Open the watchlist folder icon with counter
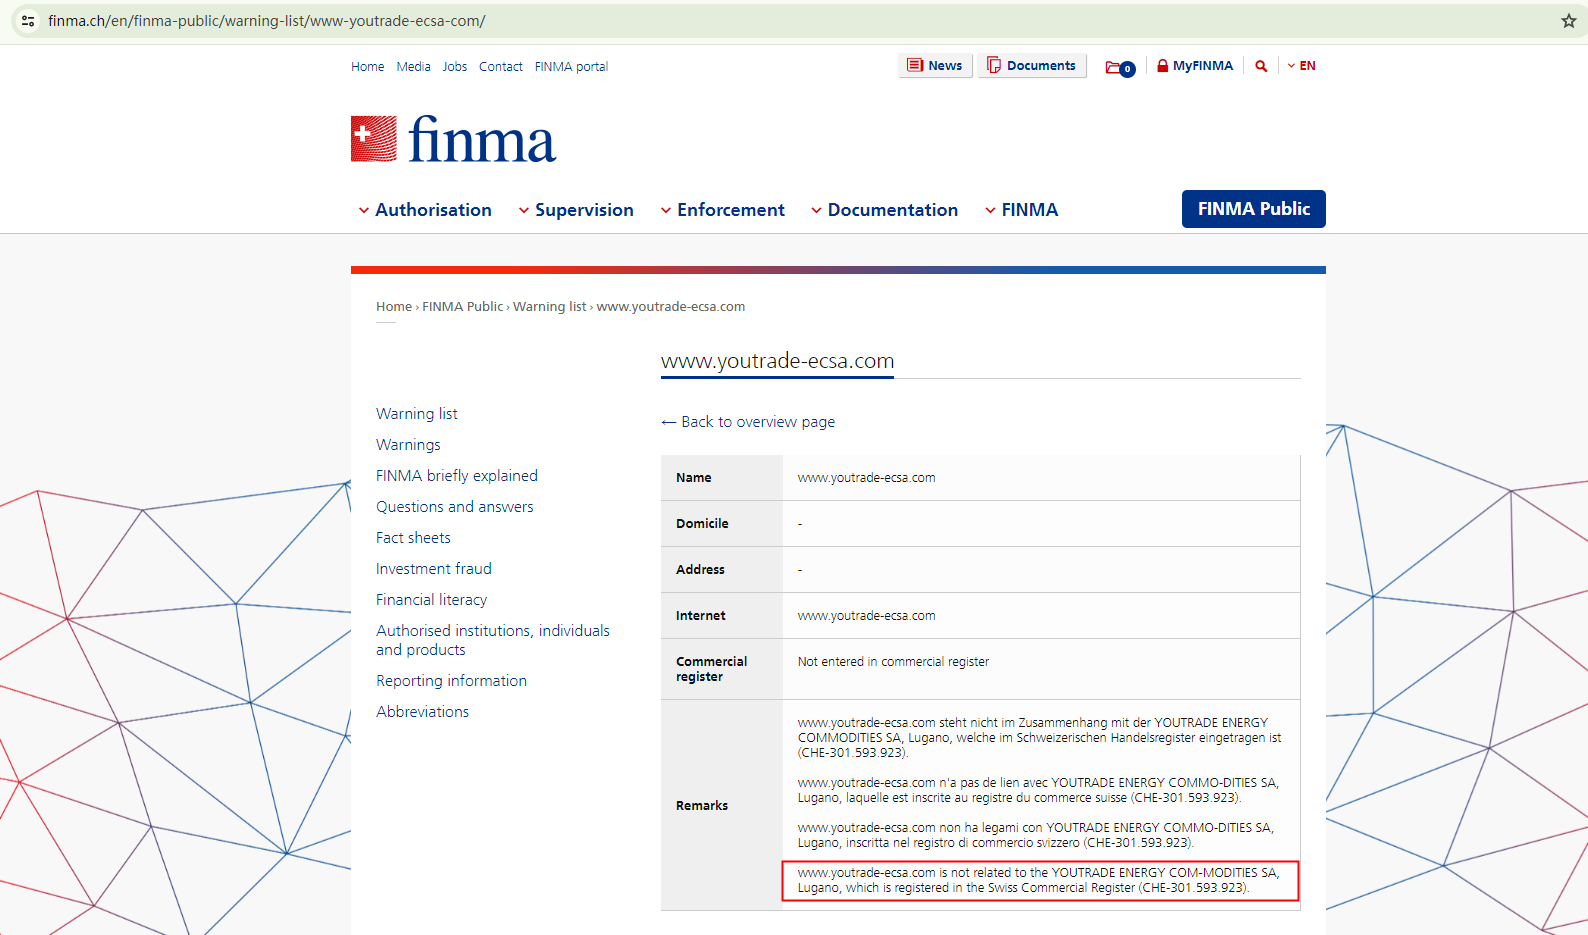This screenshot has height=935, width=1588. click(x=1120, y=67)
